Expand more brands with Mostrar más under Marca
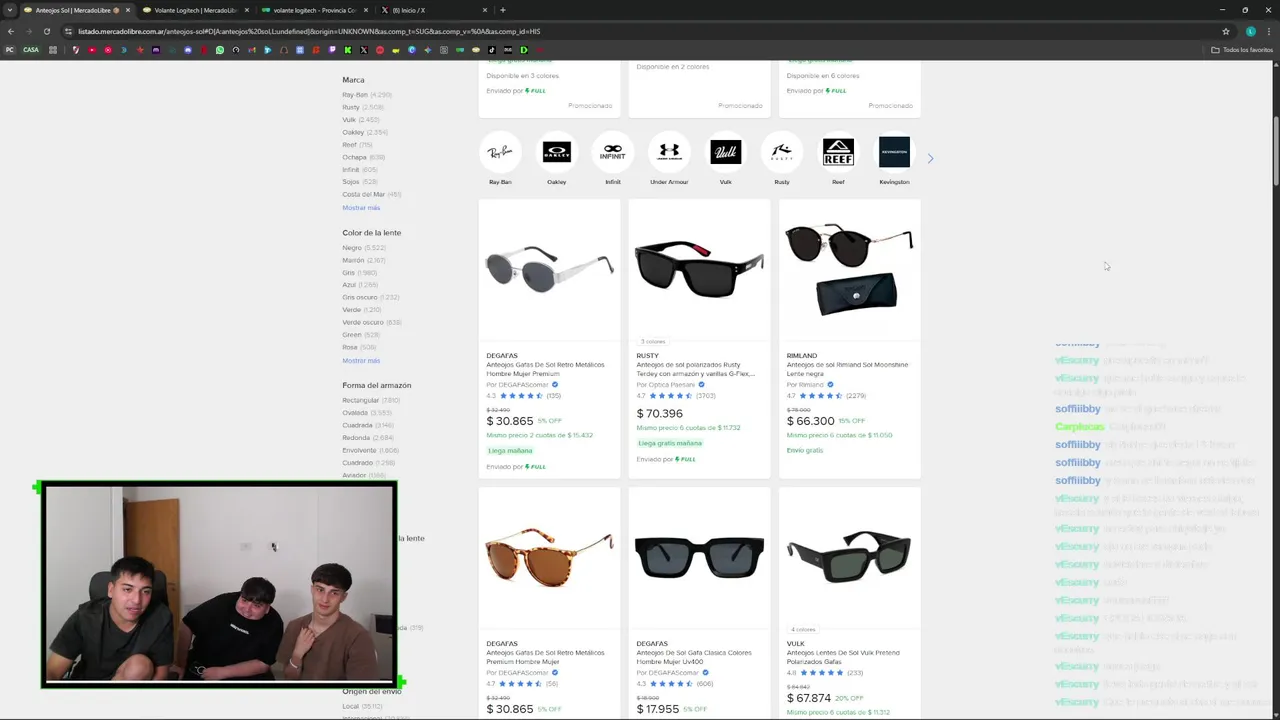 [361, 208]
